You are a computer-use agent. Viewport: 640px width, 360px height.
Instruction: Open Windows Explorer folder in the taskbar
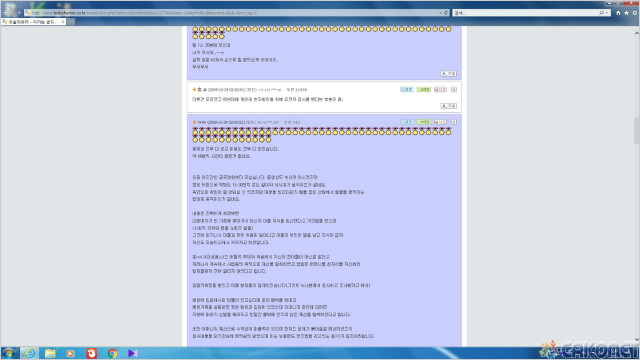tap(50, 353)
